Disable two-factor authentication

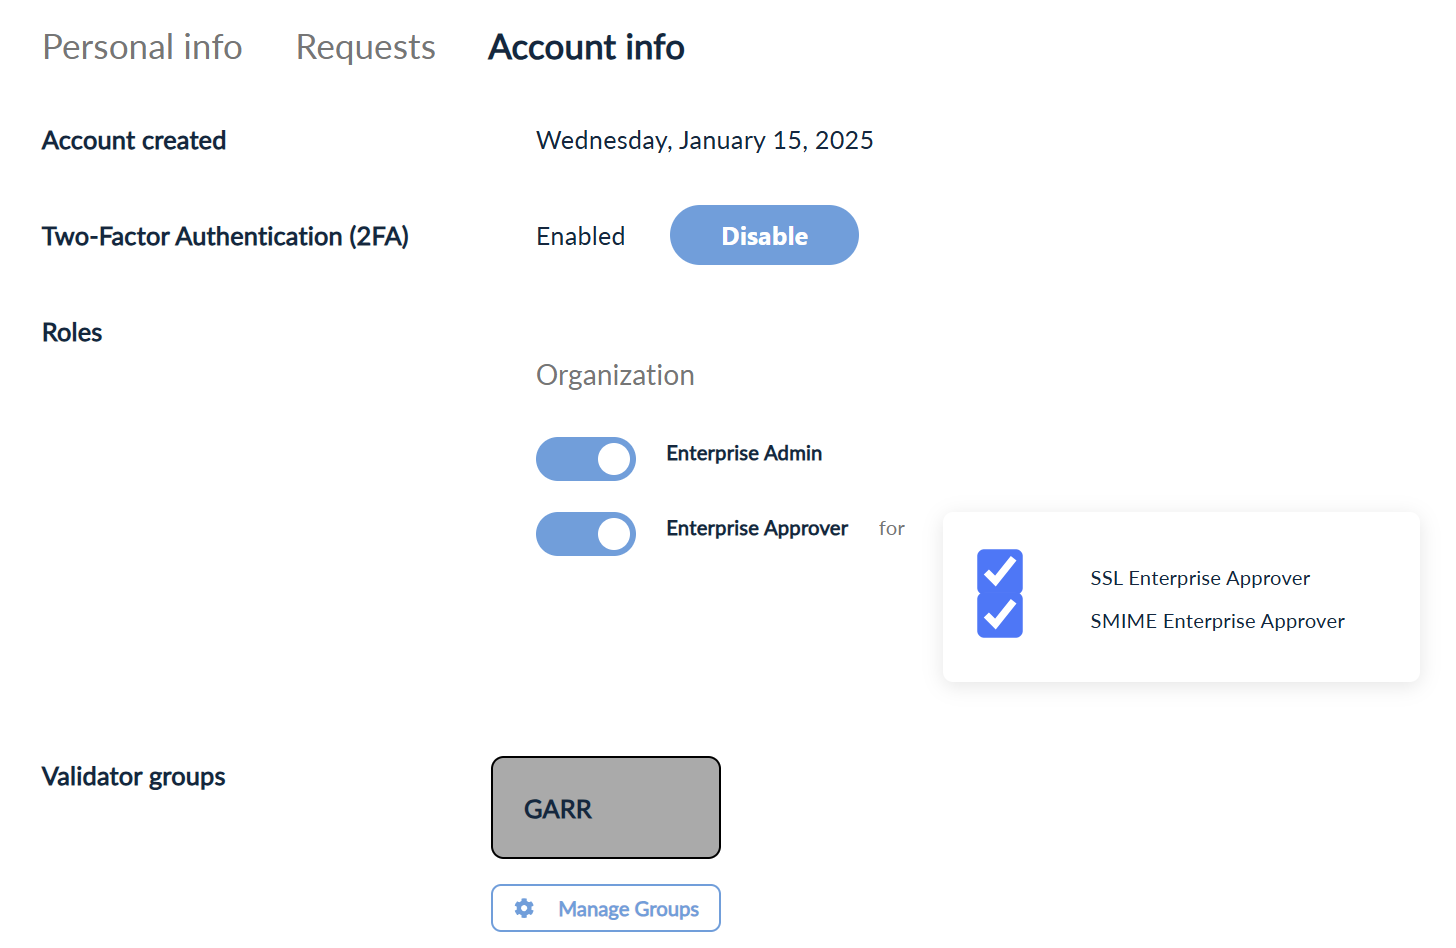[x=764, y=235]
